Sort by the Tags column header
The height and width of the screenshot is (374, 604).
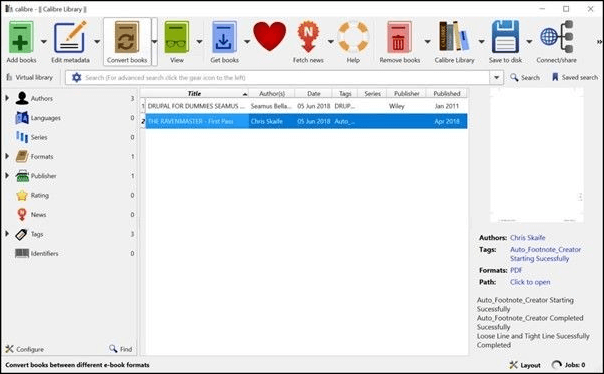(x=345, y=93)
